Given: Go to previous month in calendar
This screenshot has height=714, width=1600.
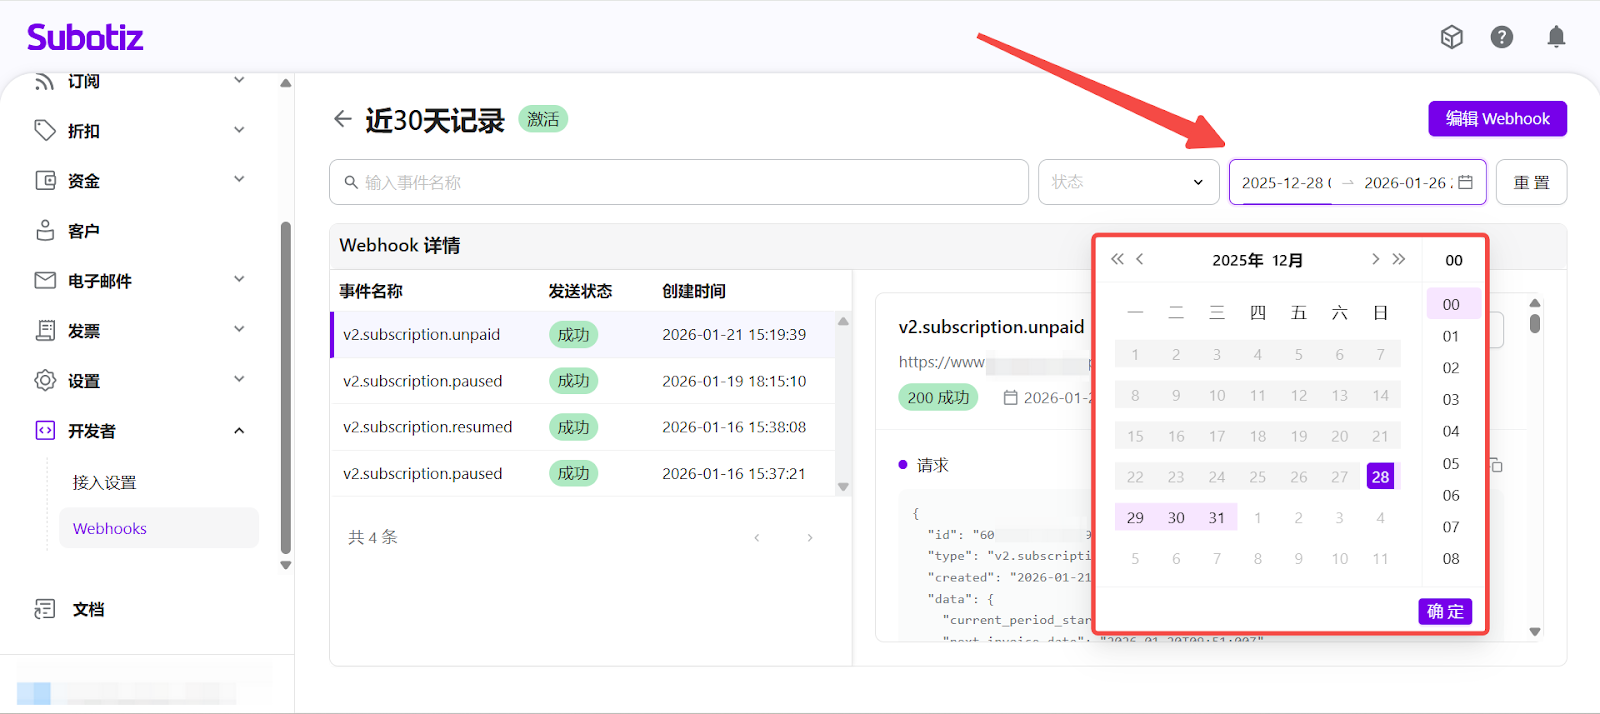Looking at the screenshot, I should (1139, 259).
